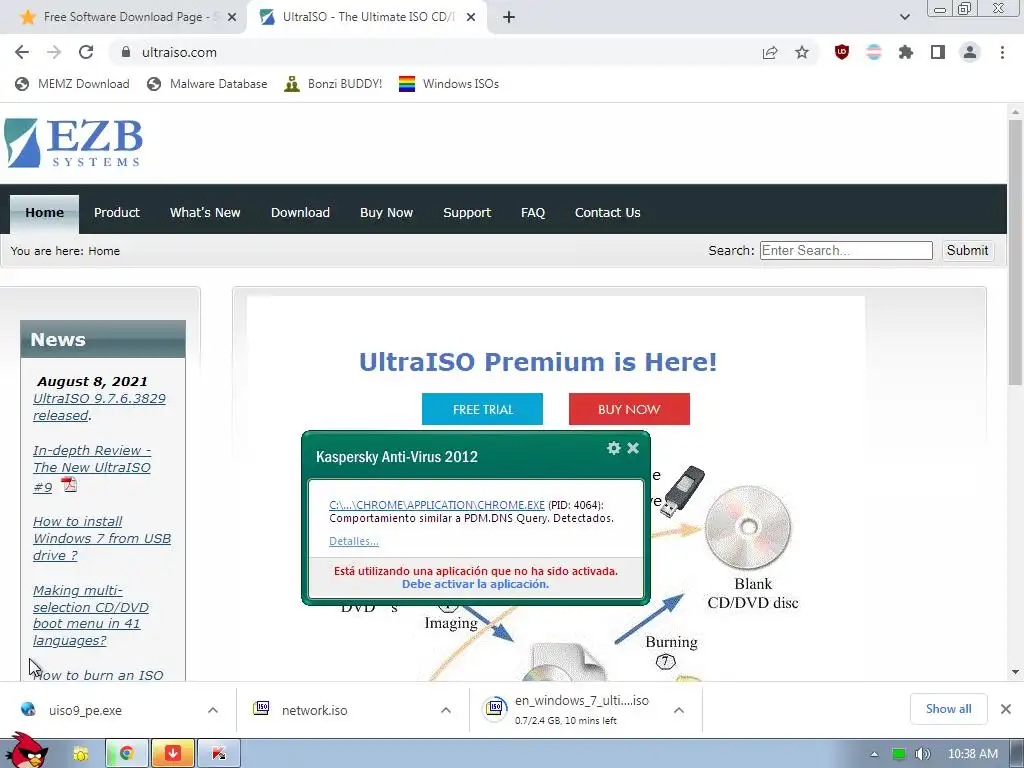Open uBlock Origin extension icon
This screenshot has height=768, width=1024.
click(842, 52)
